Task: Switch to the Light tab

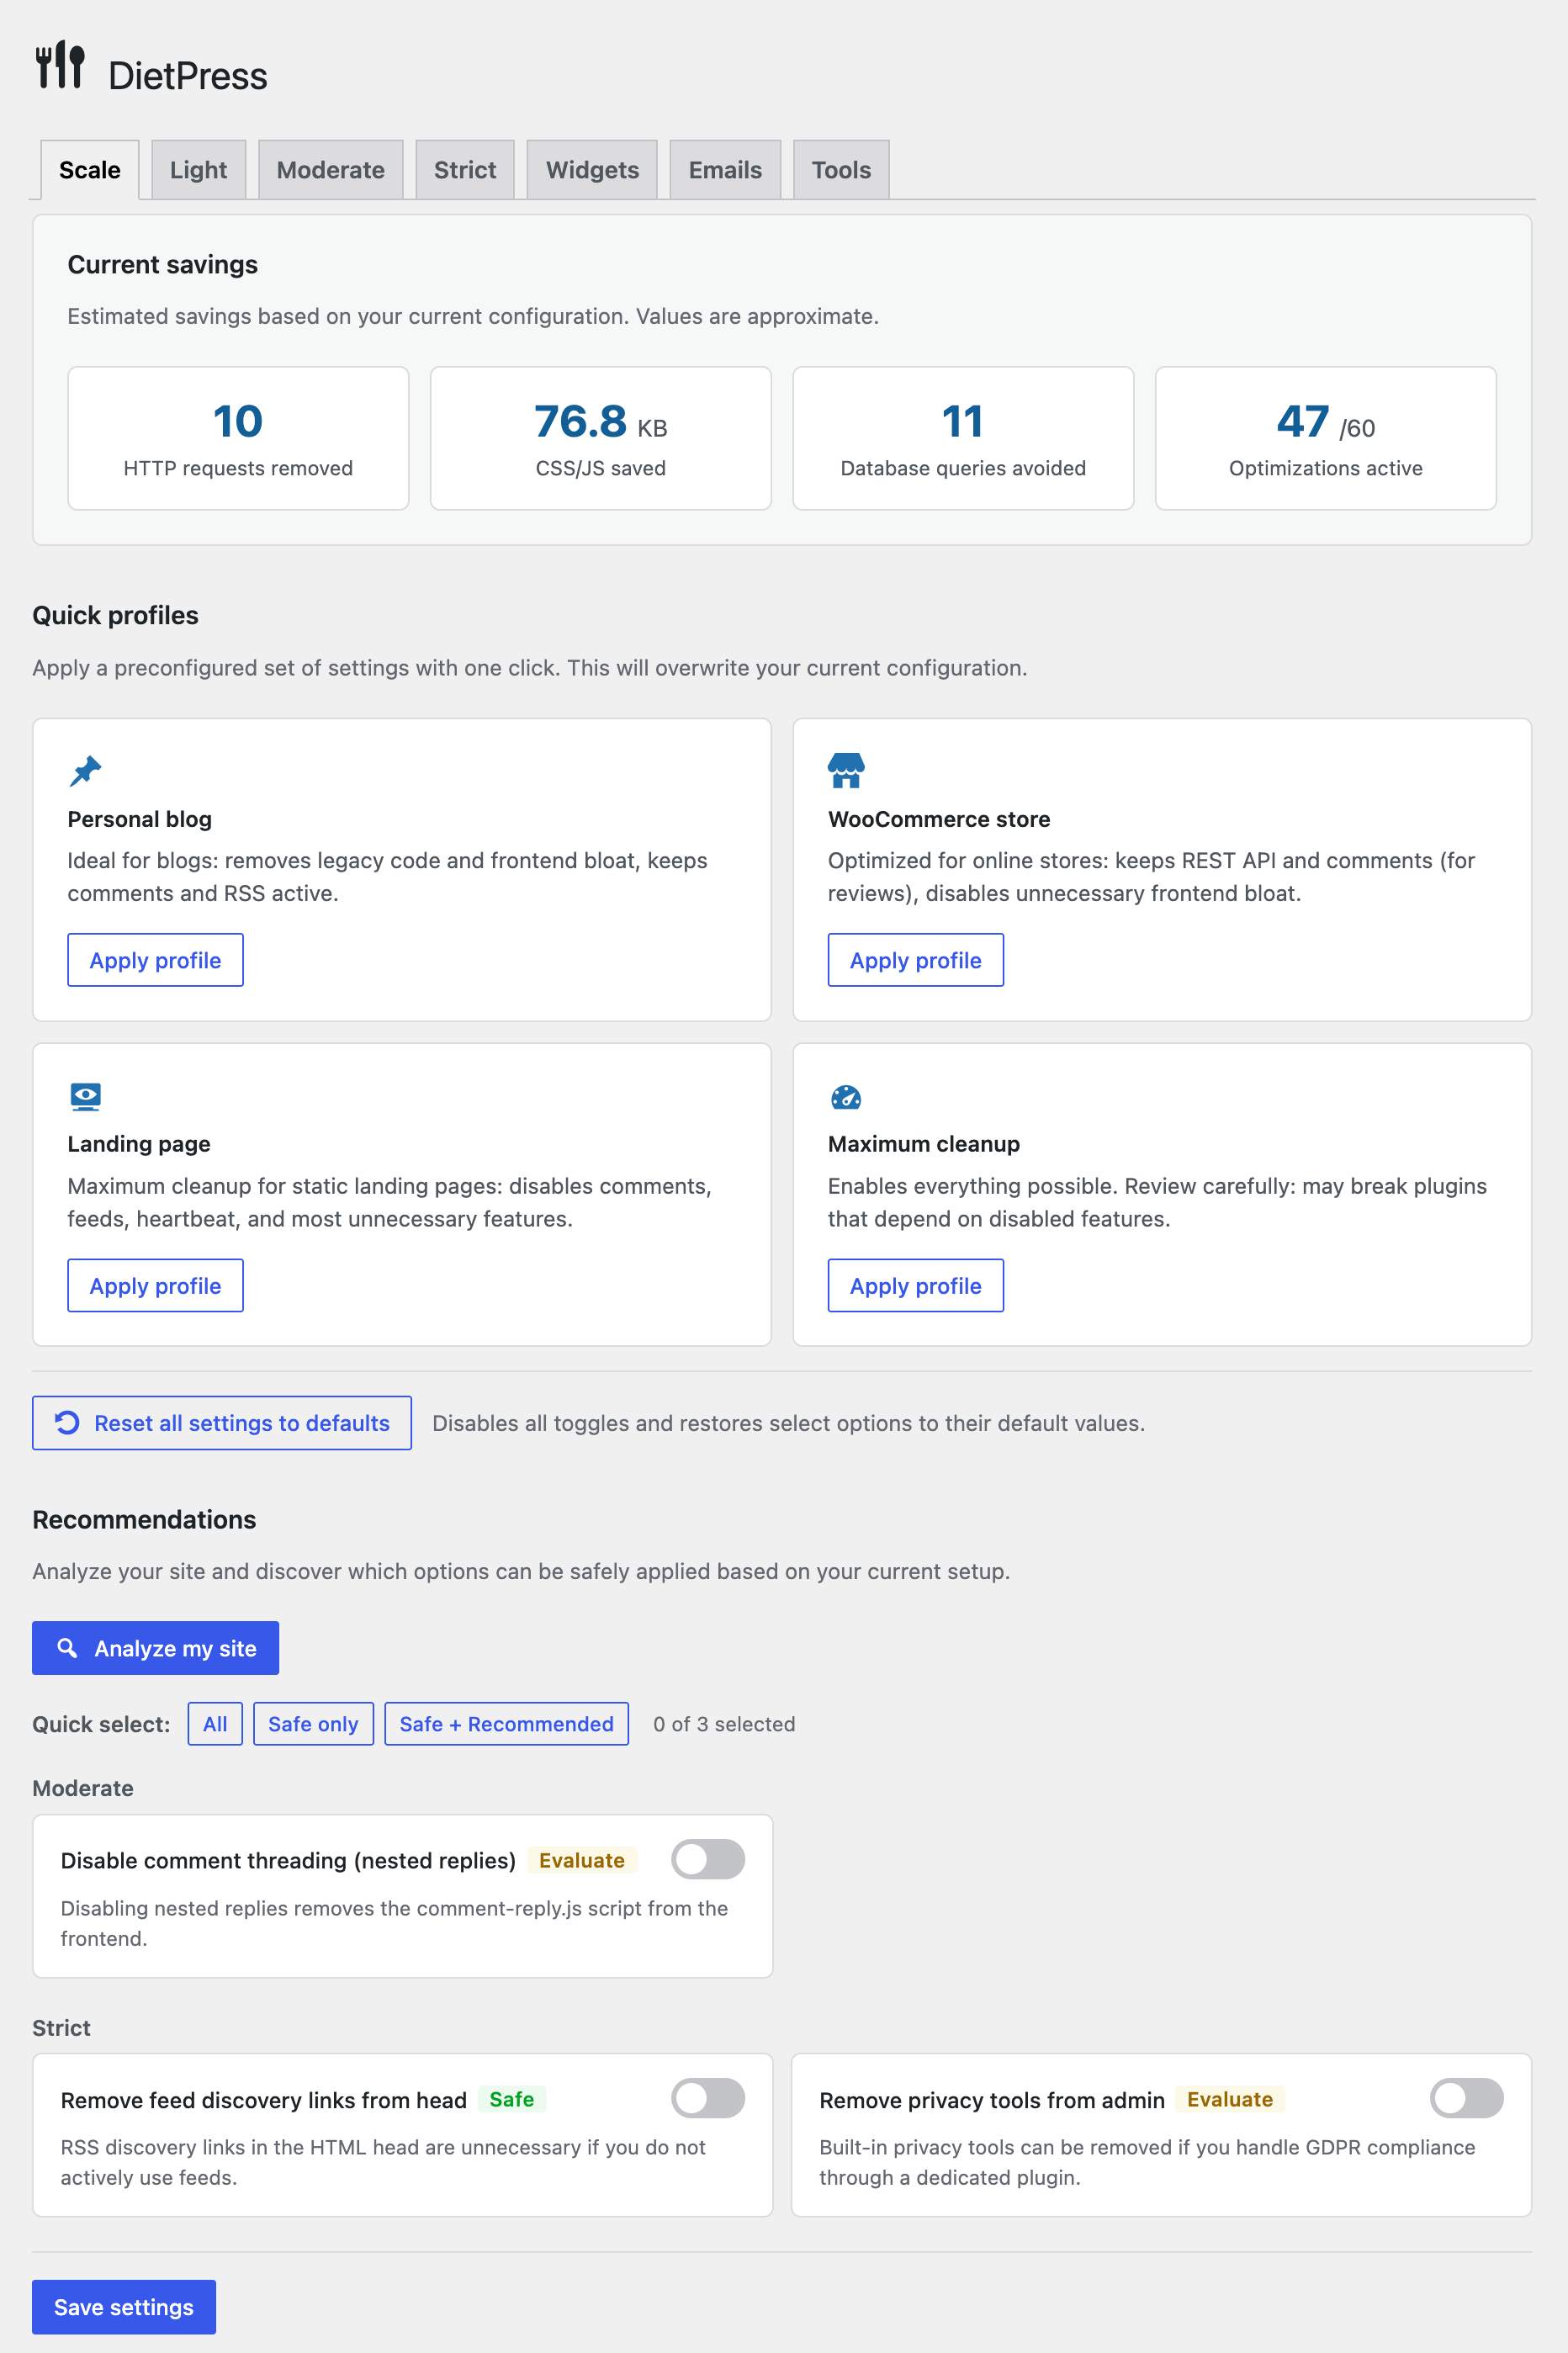Action: pyautogui.click(x=198, y=170)
